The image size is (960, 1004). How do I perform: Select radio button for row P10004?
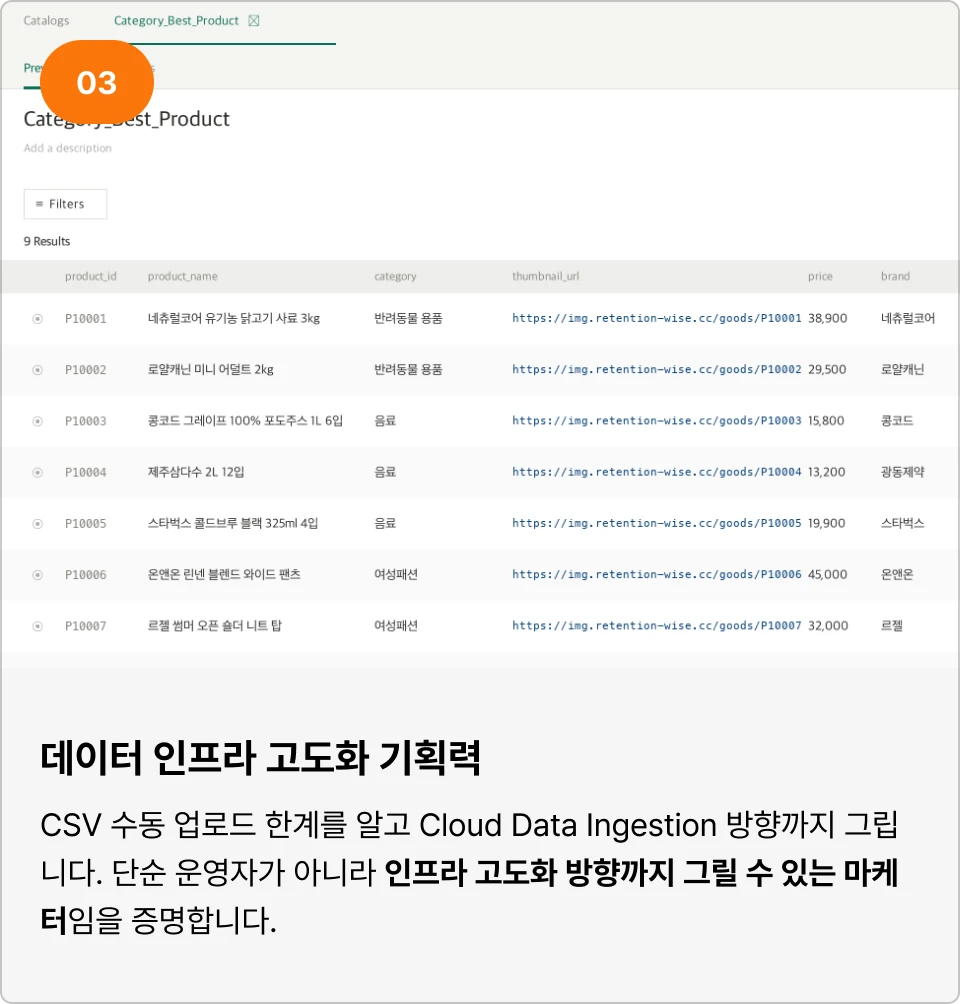pyautogui.click(x=38, y=473)
